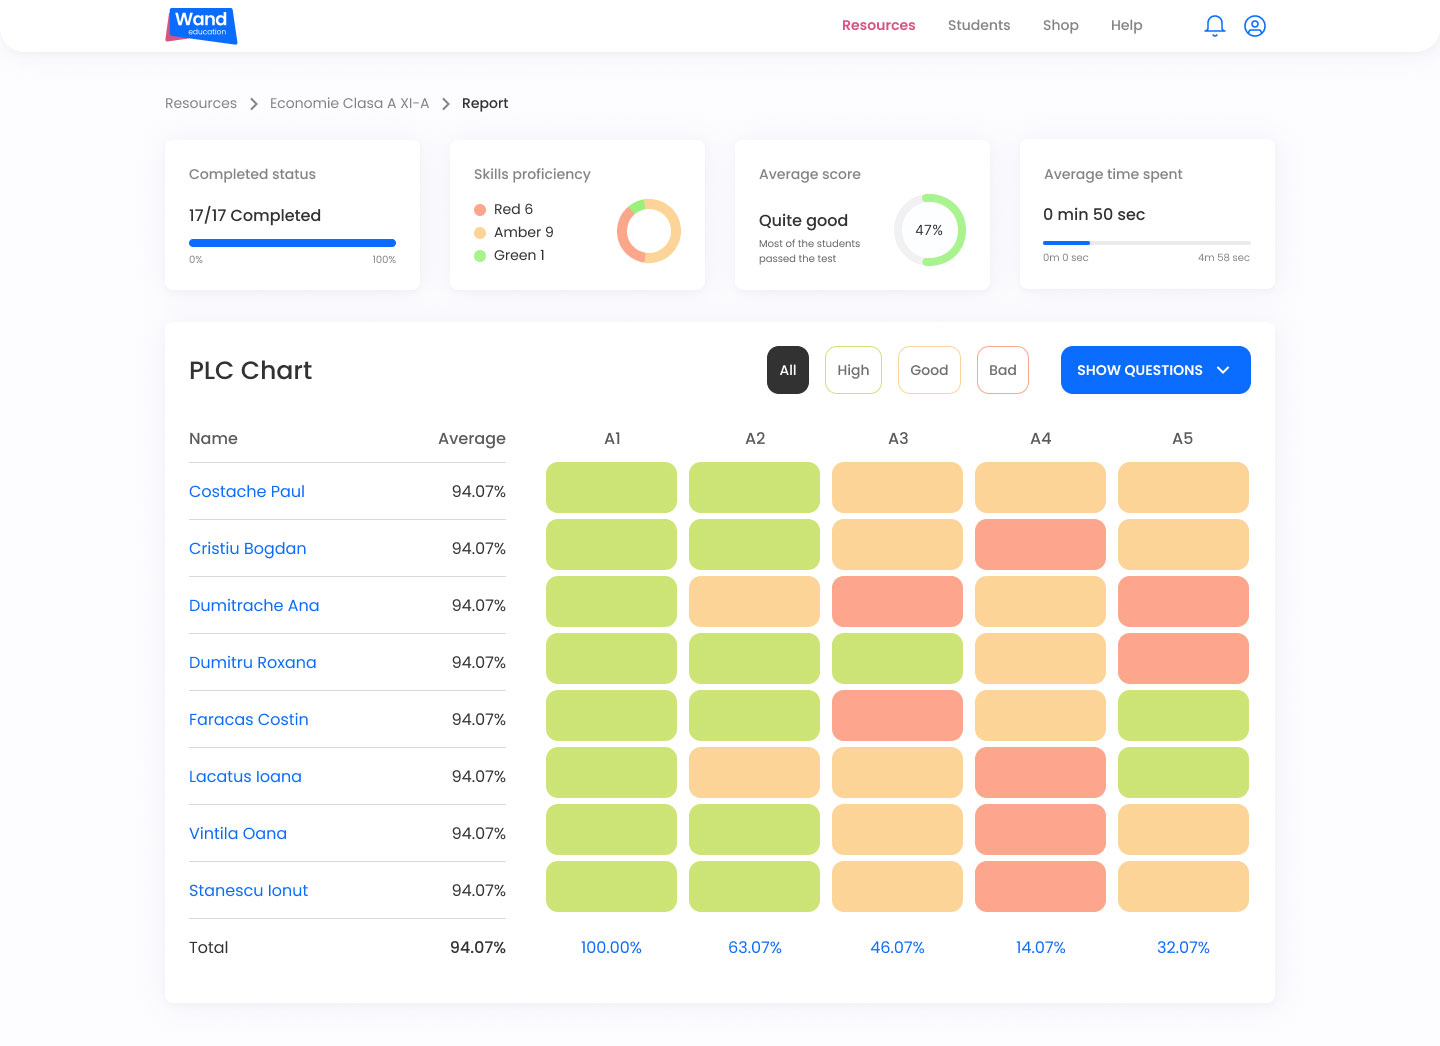This screenshot has width=1440, height=1046.
Task: Open Costache Paul's student report
Action: point(247,492)
